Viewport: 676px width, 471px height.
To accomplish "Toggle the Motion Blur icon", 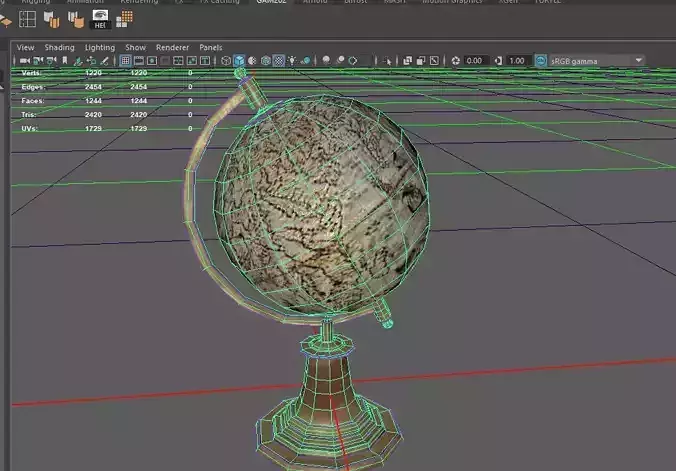I will click(340, 61).
